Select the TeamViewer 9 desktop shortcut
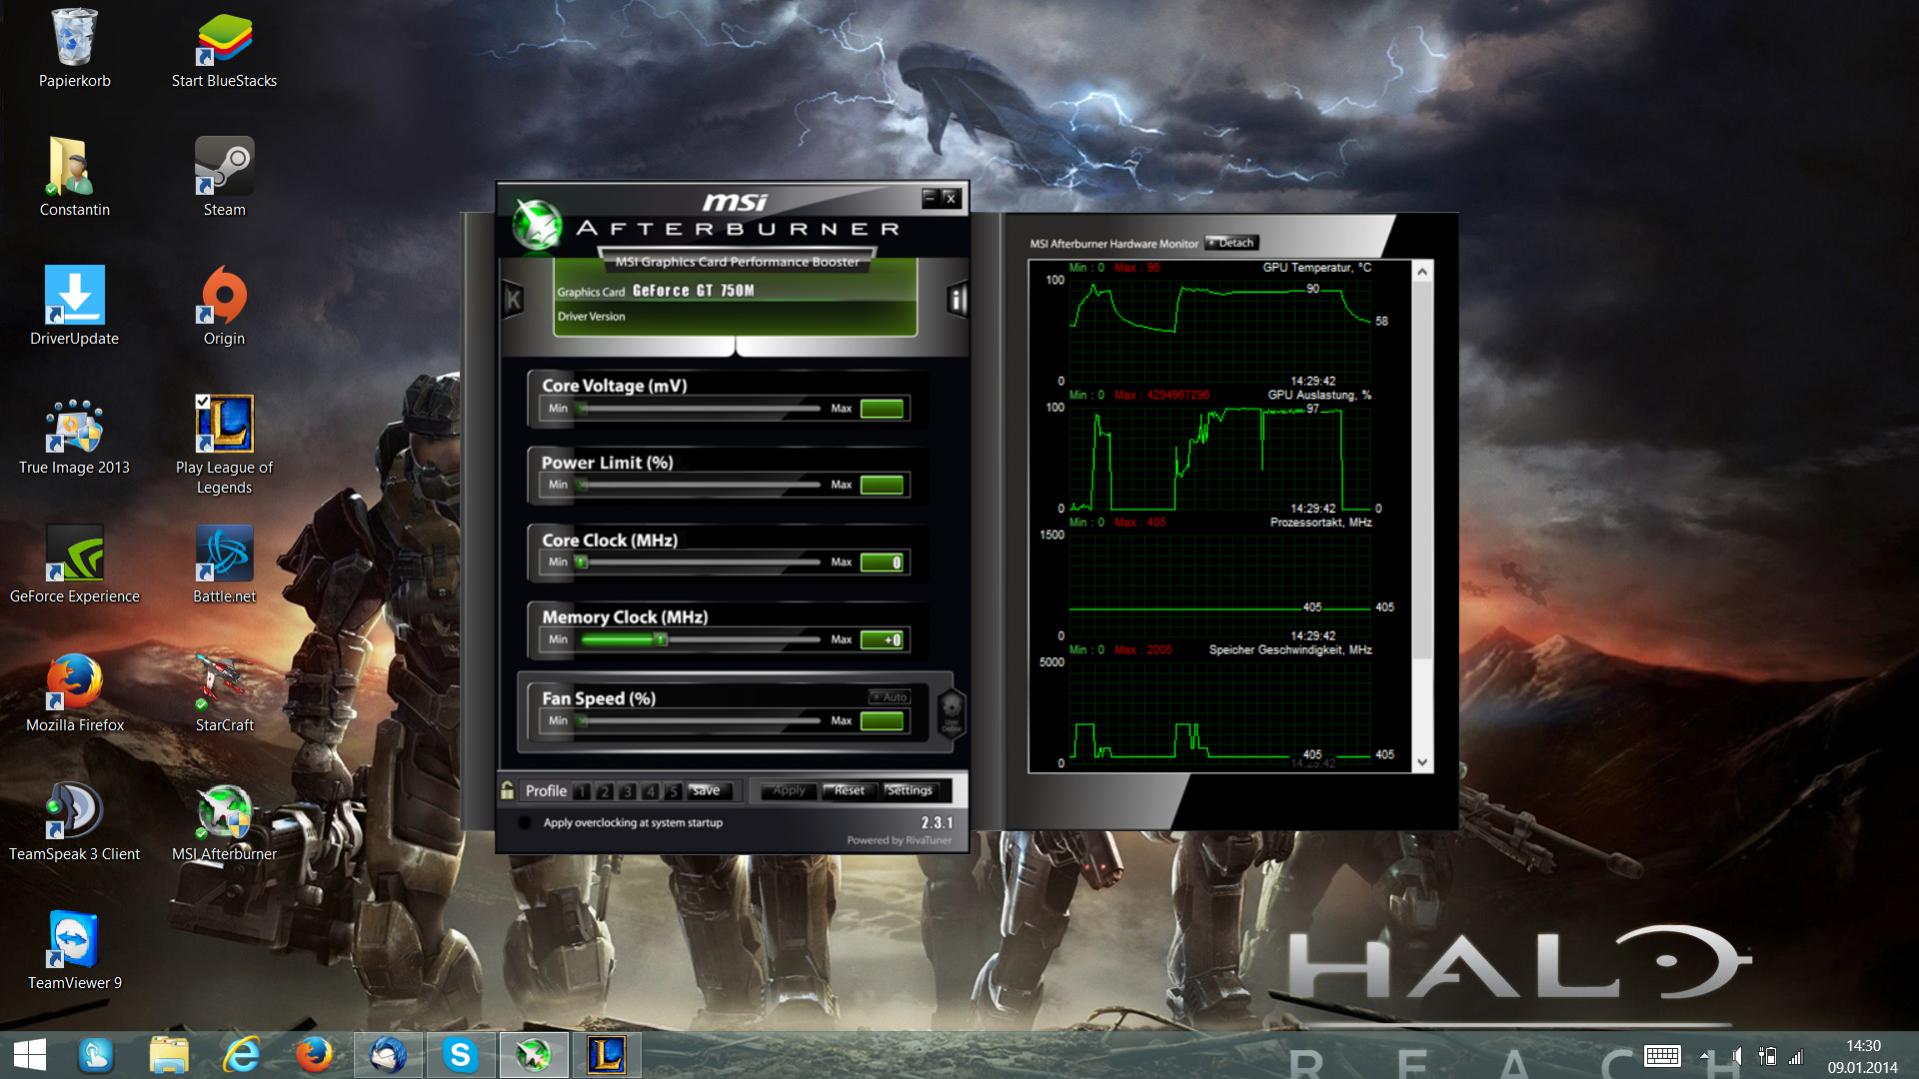1919x1079 pixels. point(74,952)
